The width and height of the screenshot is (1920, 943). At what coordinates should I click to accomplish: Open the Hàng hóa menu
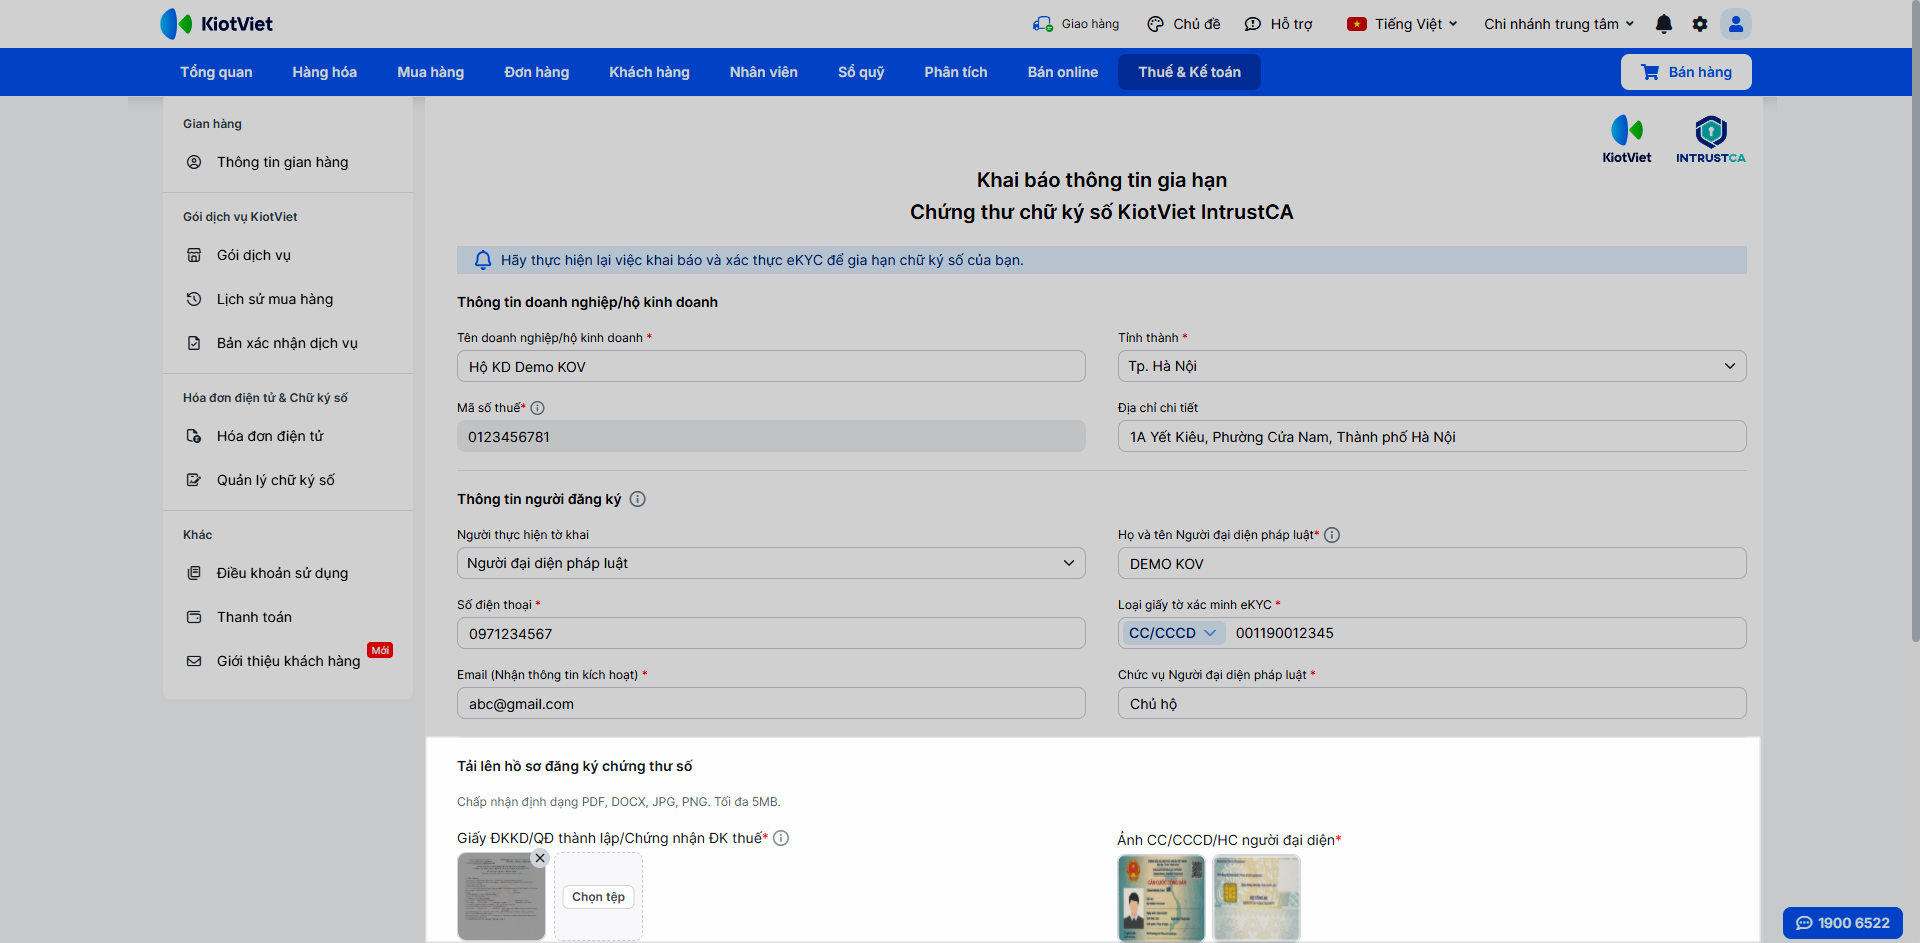pos(325,72)
